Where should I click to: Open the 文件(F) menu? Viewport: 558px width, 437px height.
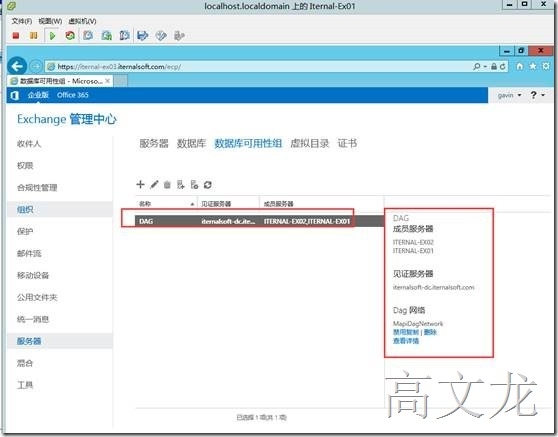click(22, 21)
